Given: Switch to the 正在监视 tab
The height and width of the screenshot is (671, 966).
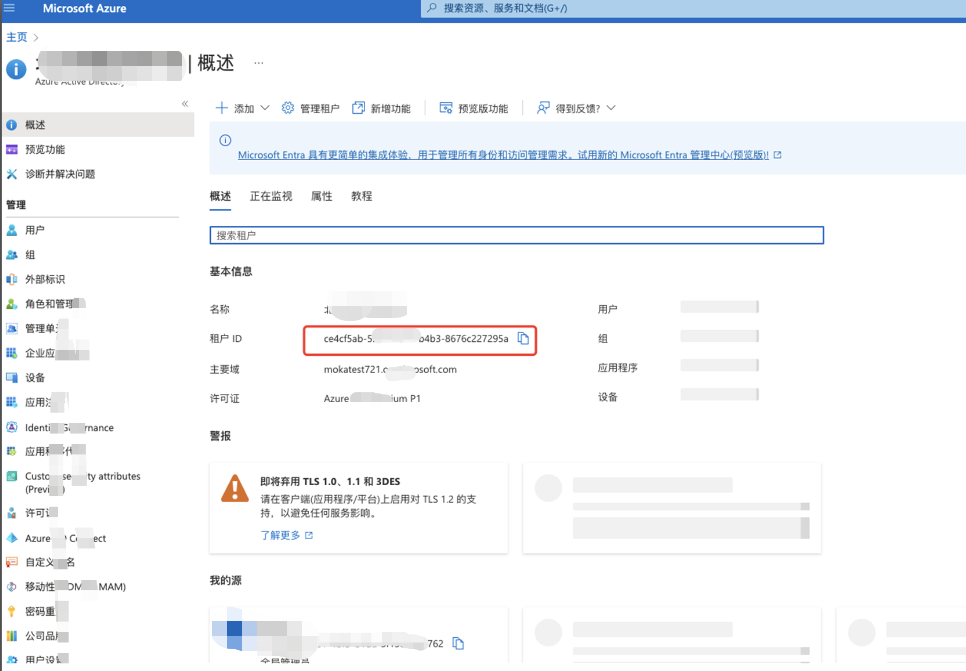Looking at the screenshot, I should point(271,196).
